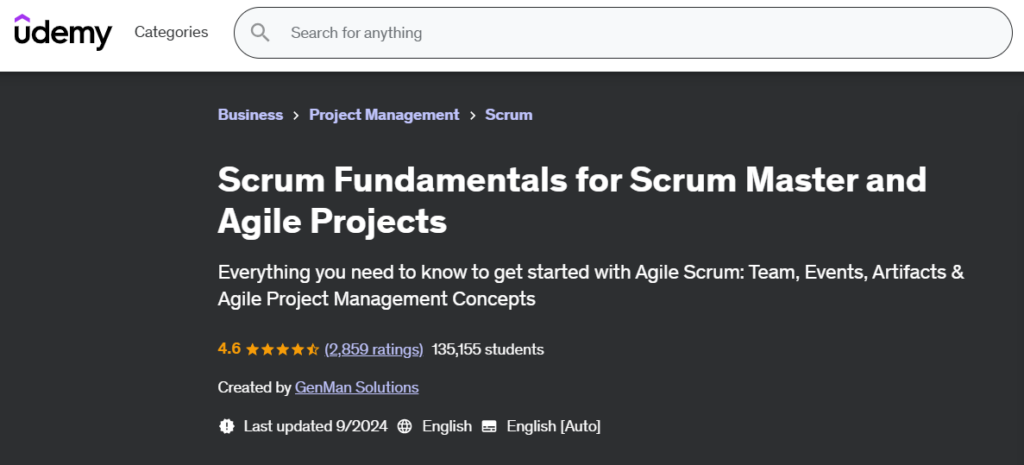1024x465 pixels.
Task: Click the 135,155 students count
Action: pyautogui.click(x=488, y=349)
